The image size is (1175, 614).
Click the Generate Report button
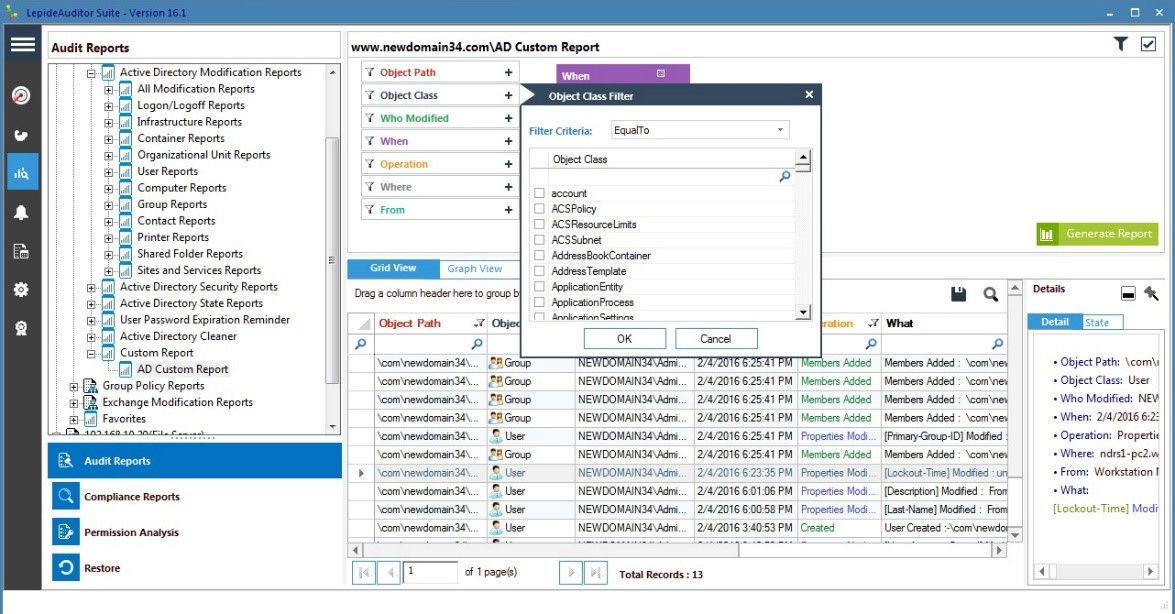pos(1097,234)
